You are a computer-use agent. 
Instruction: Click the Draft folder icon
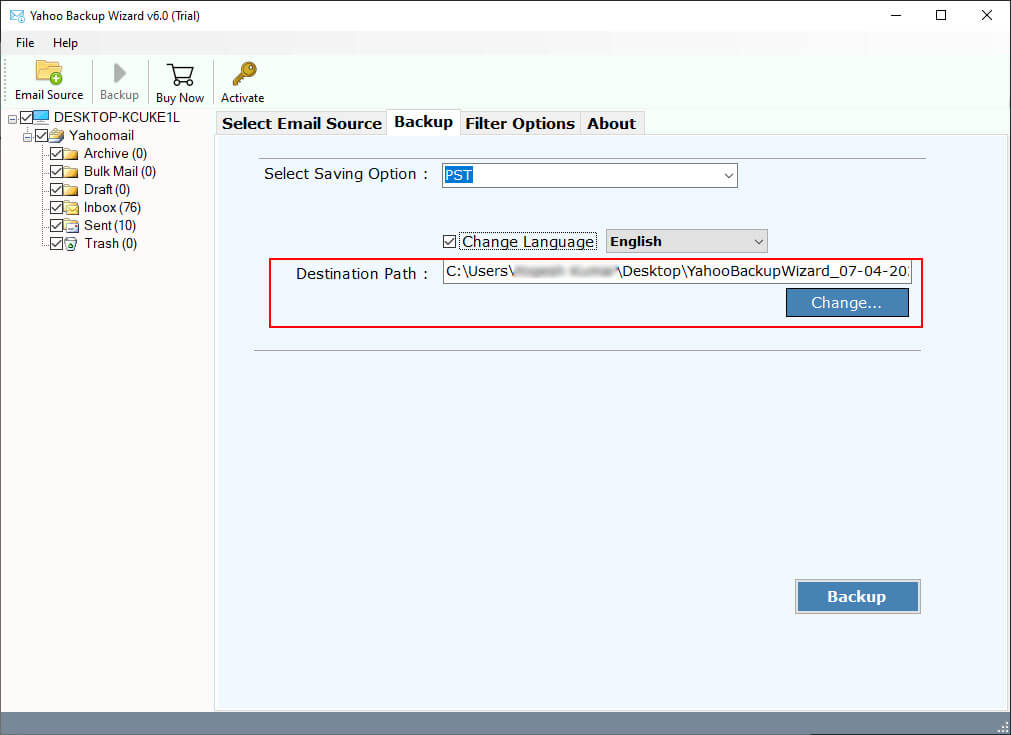71,190
